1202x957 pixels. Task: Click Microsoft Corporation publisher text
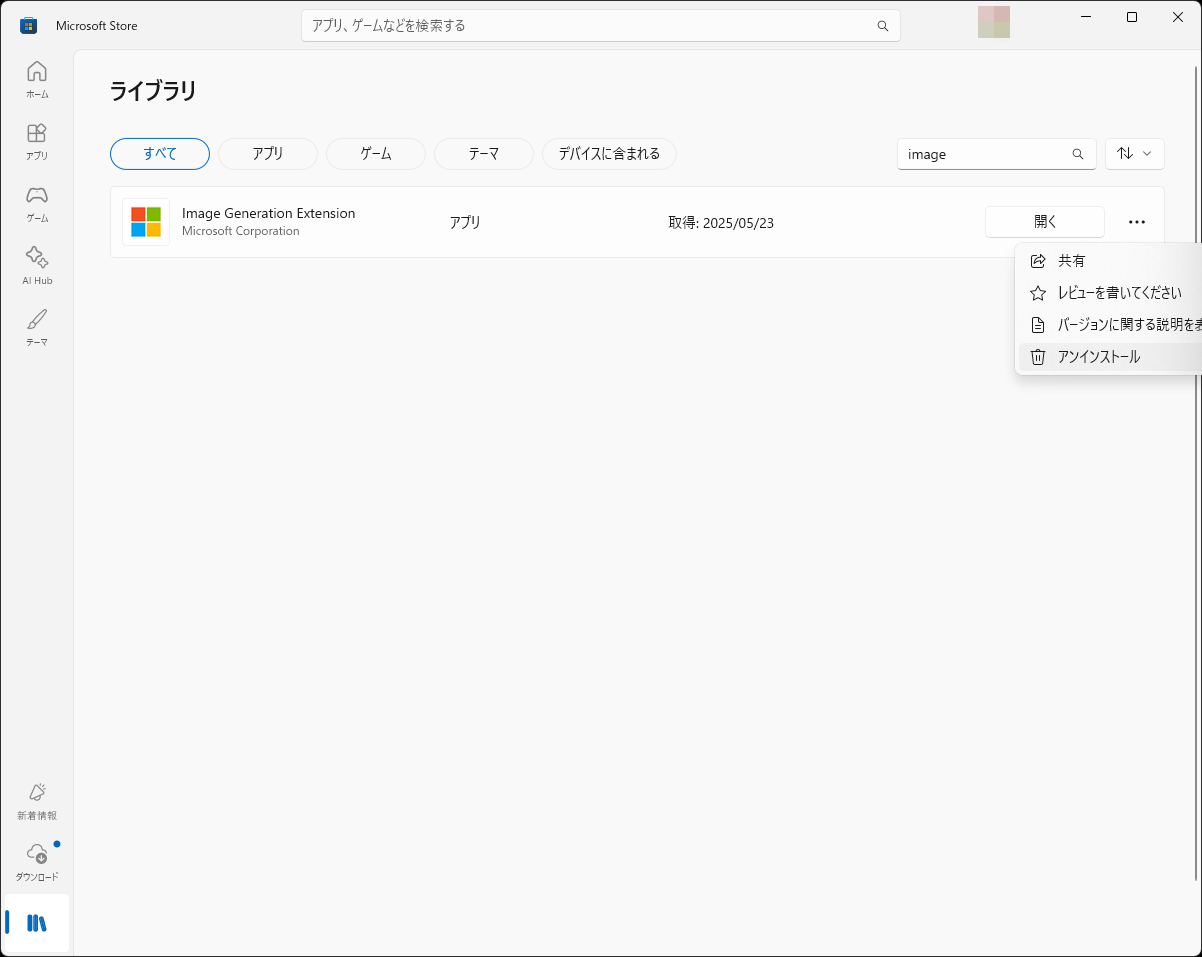(x=241, y=231)
